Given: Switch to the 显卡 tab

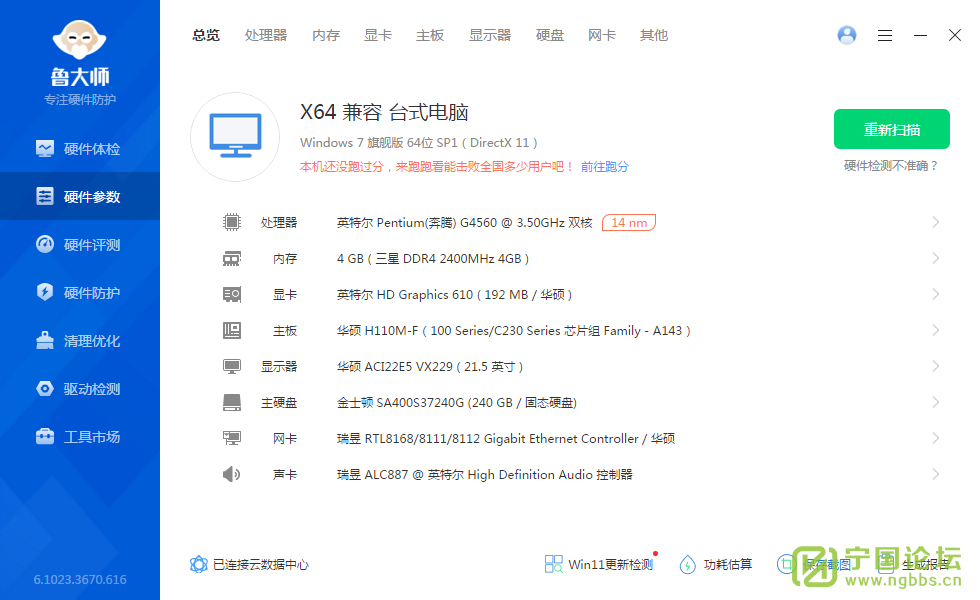Looking at the screenshot, I should pos(378,36).
